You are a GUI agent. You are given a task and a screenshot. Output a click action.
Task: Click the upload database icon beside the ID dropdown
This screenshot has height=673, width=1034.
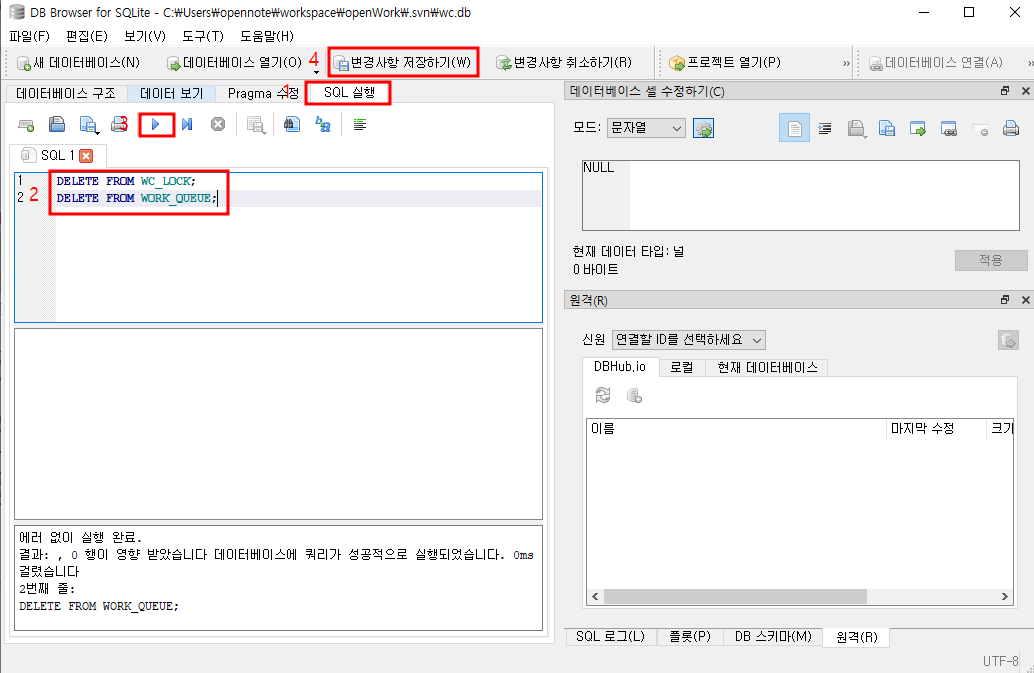click(1008, 340)
